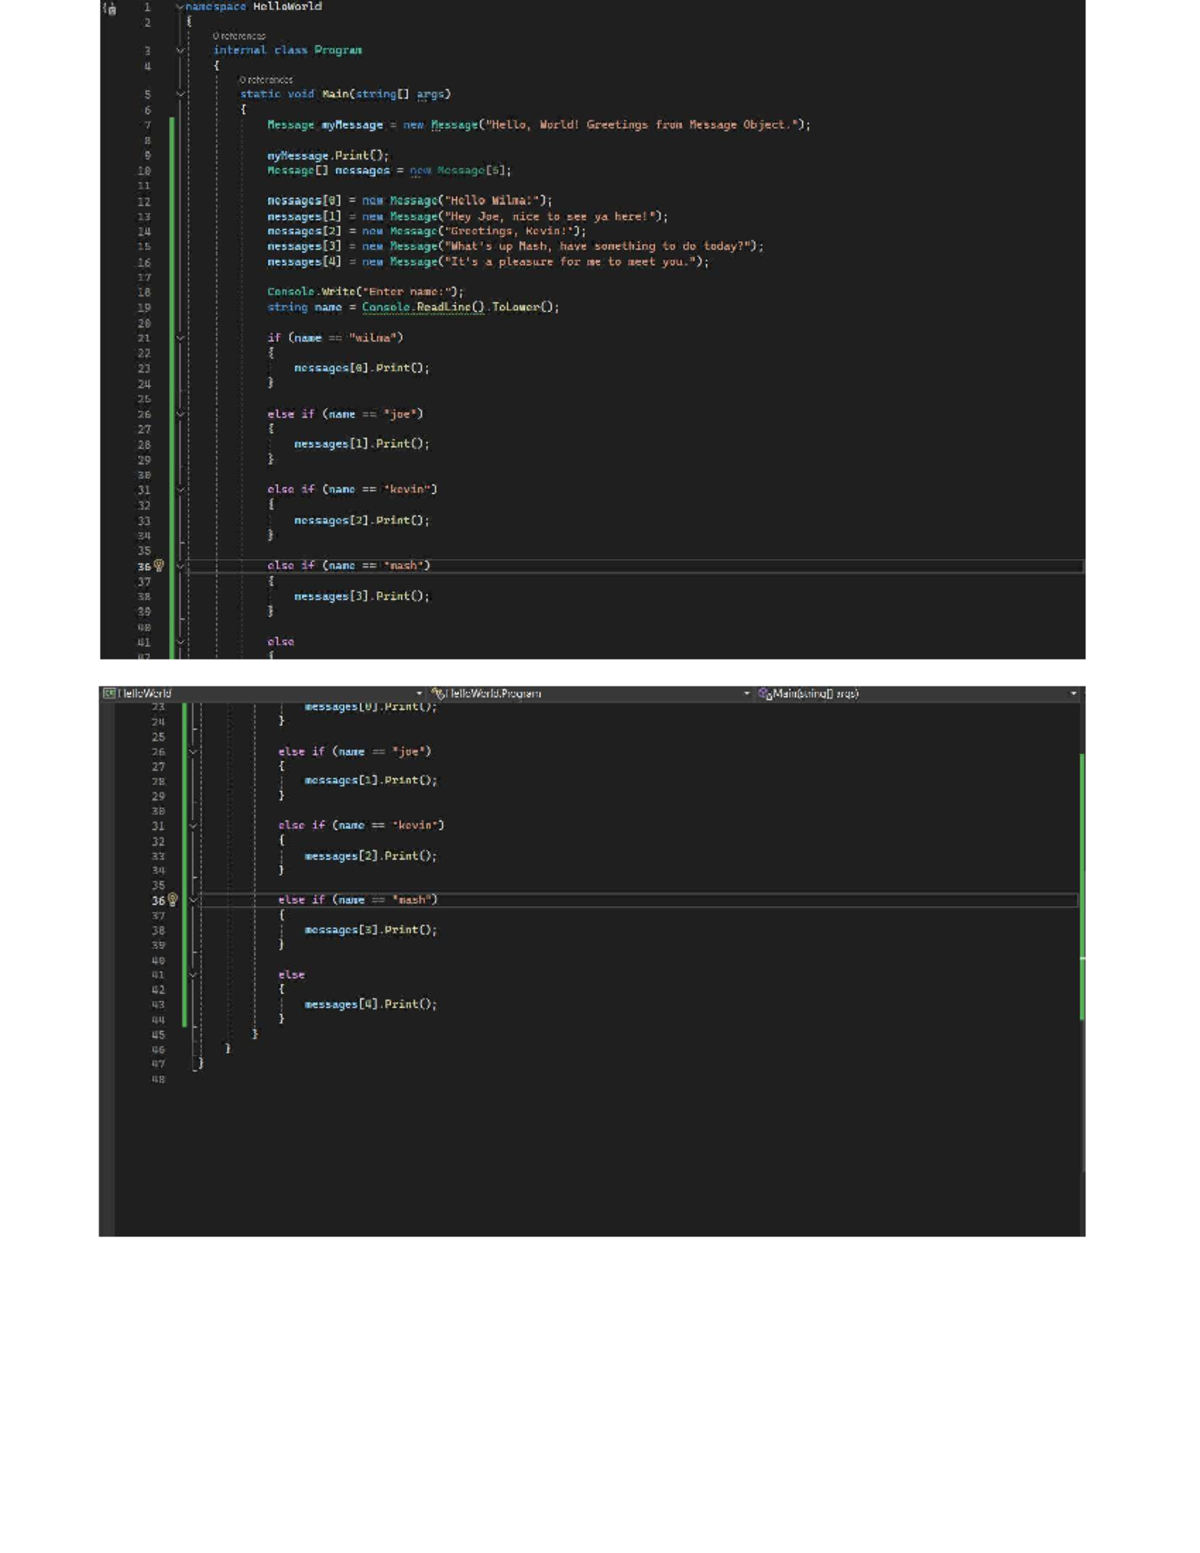1200x1553 pixels.
Task: Click the Quick Actions lightbulb on line 36
Action: tap(157, 565)
